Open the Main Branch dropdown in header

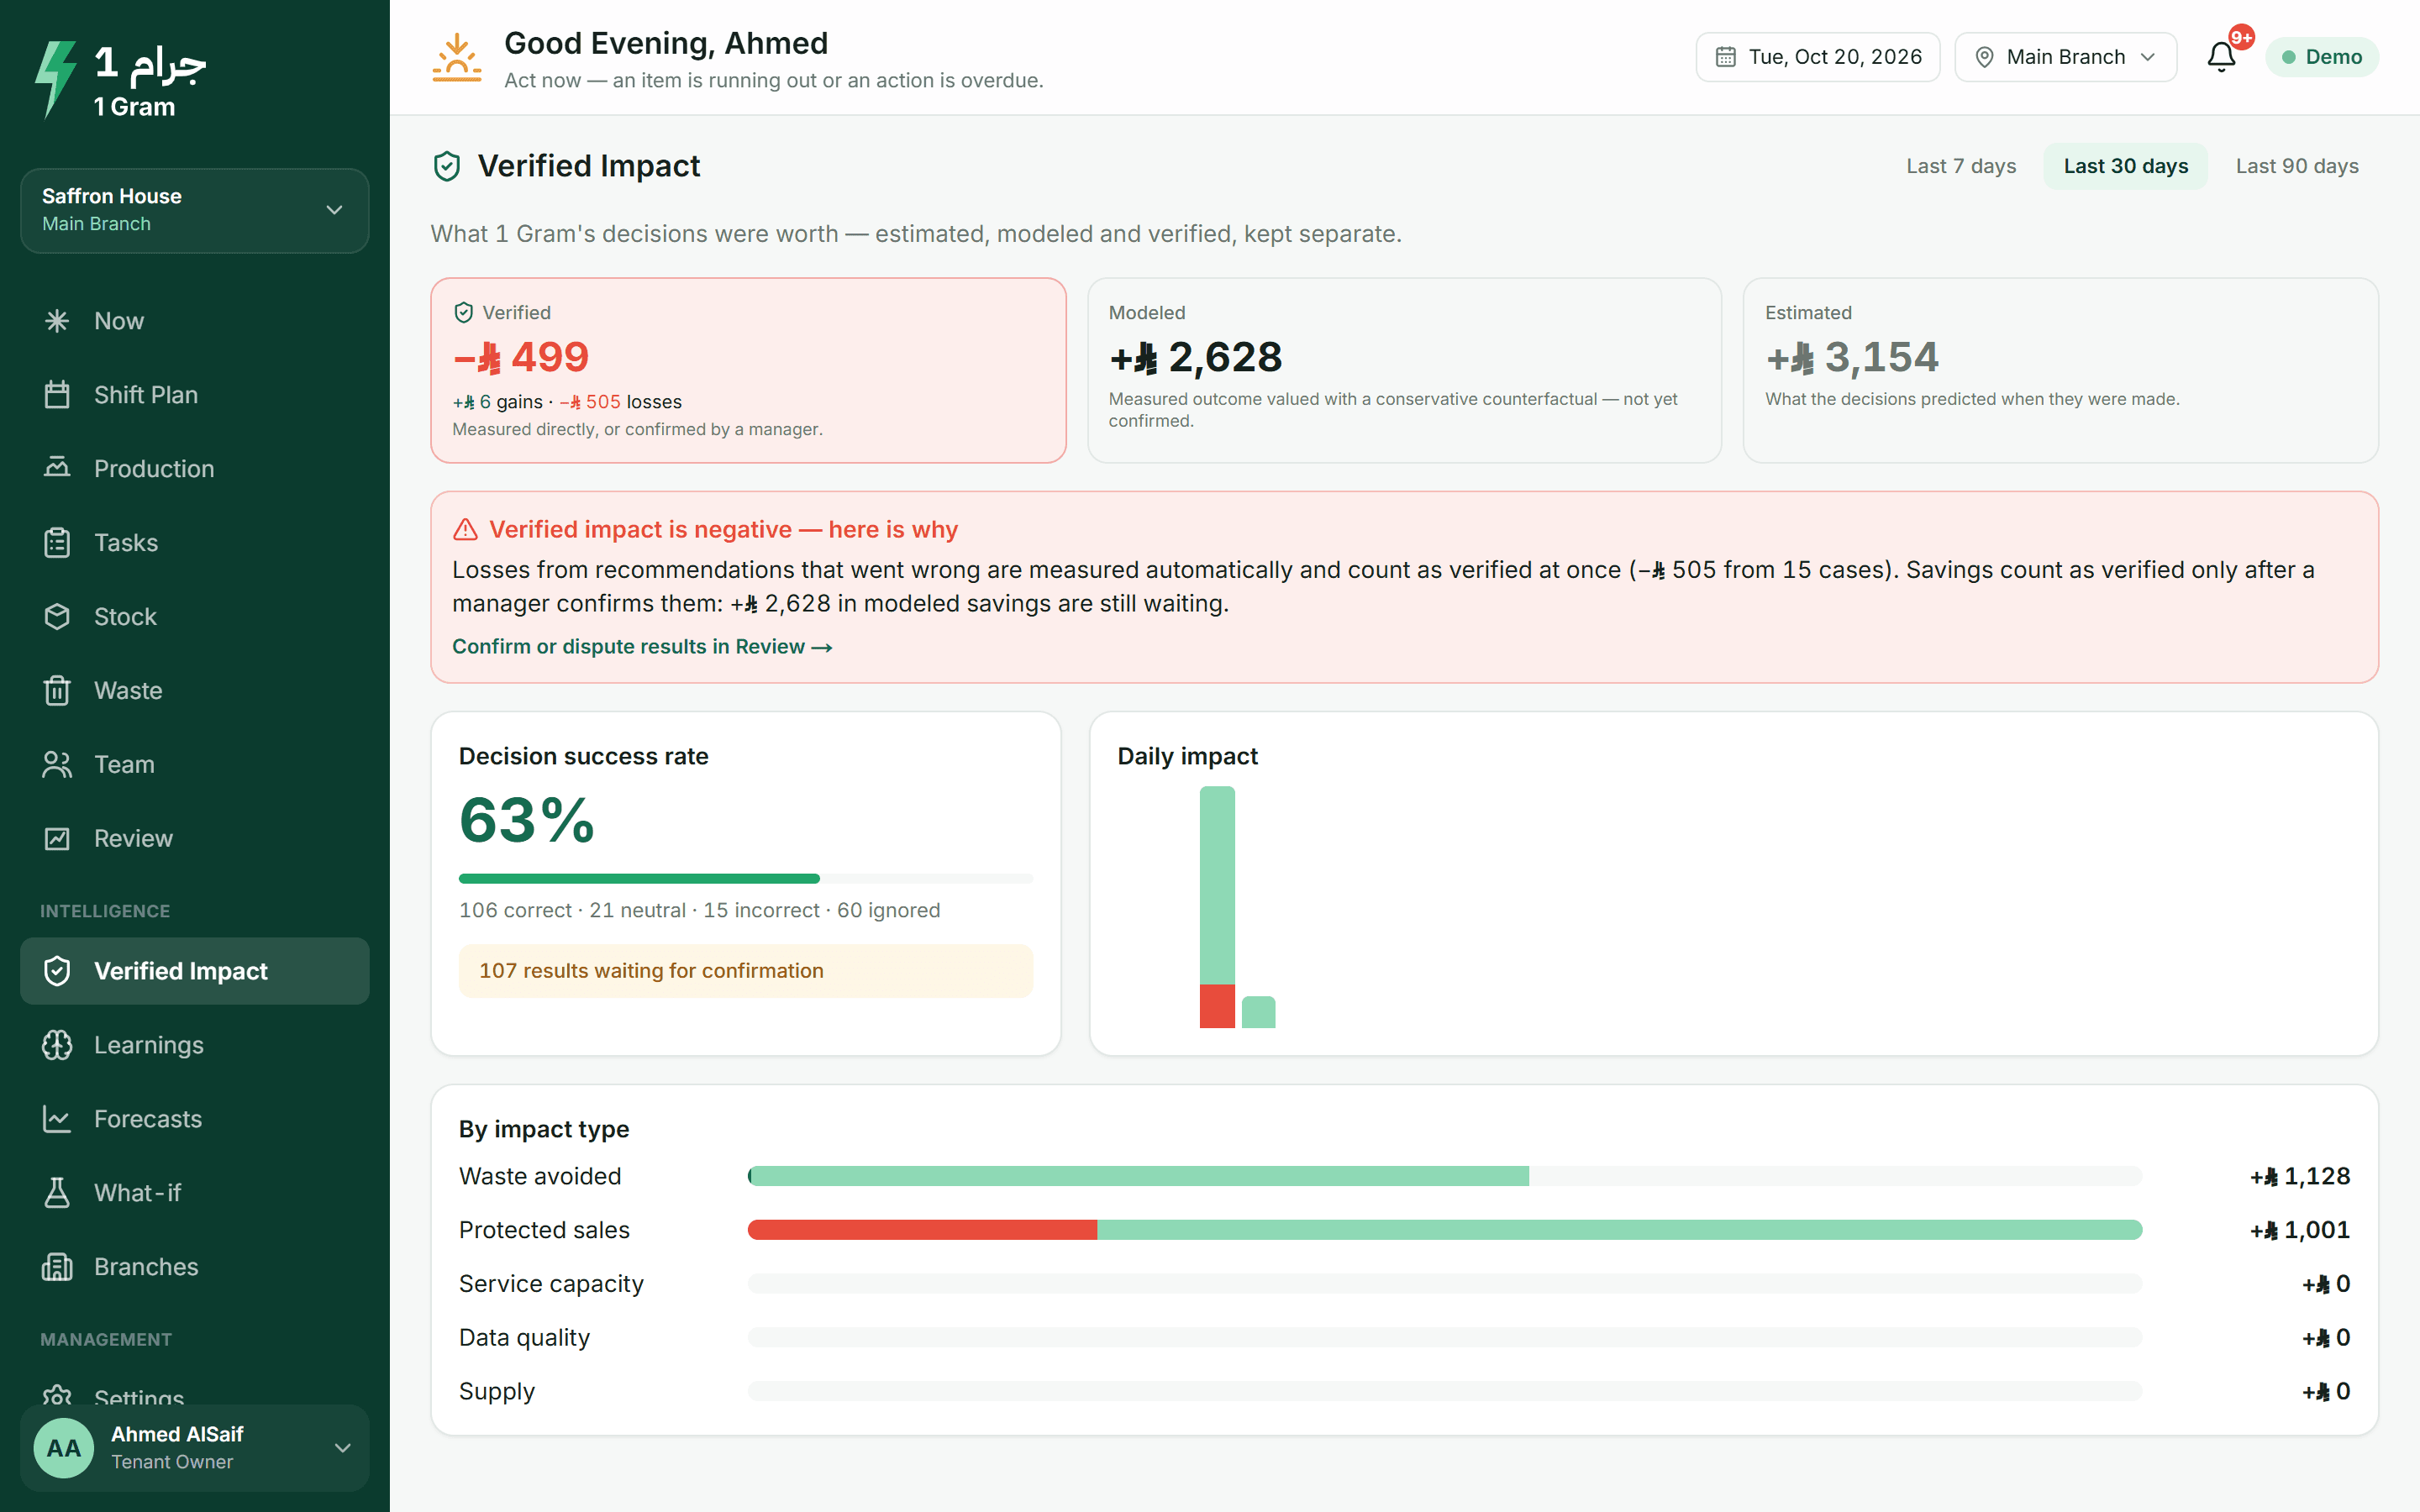pyautogui.click(x=2065, y=57)
